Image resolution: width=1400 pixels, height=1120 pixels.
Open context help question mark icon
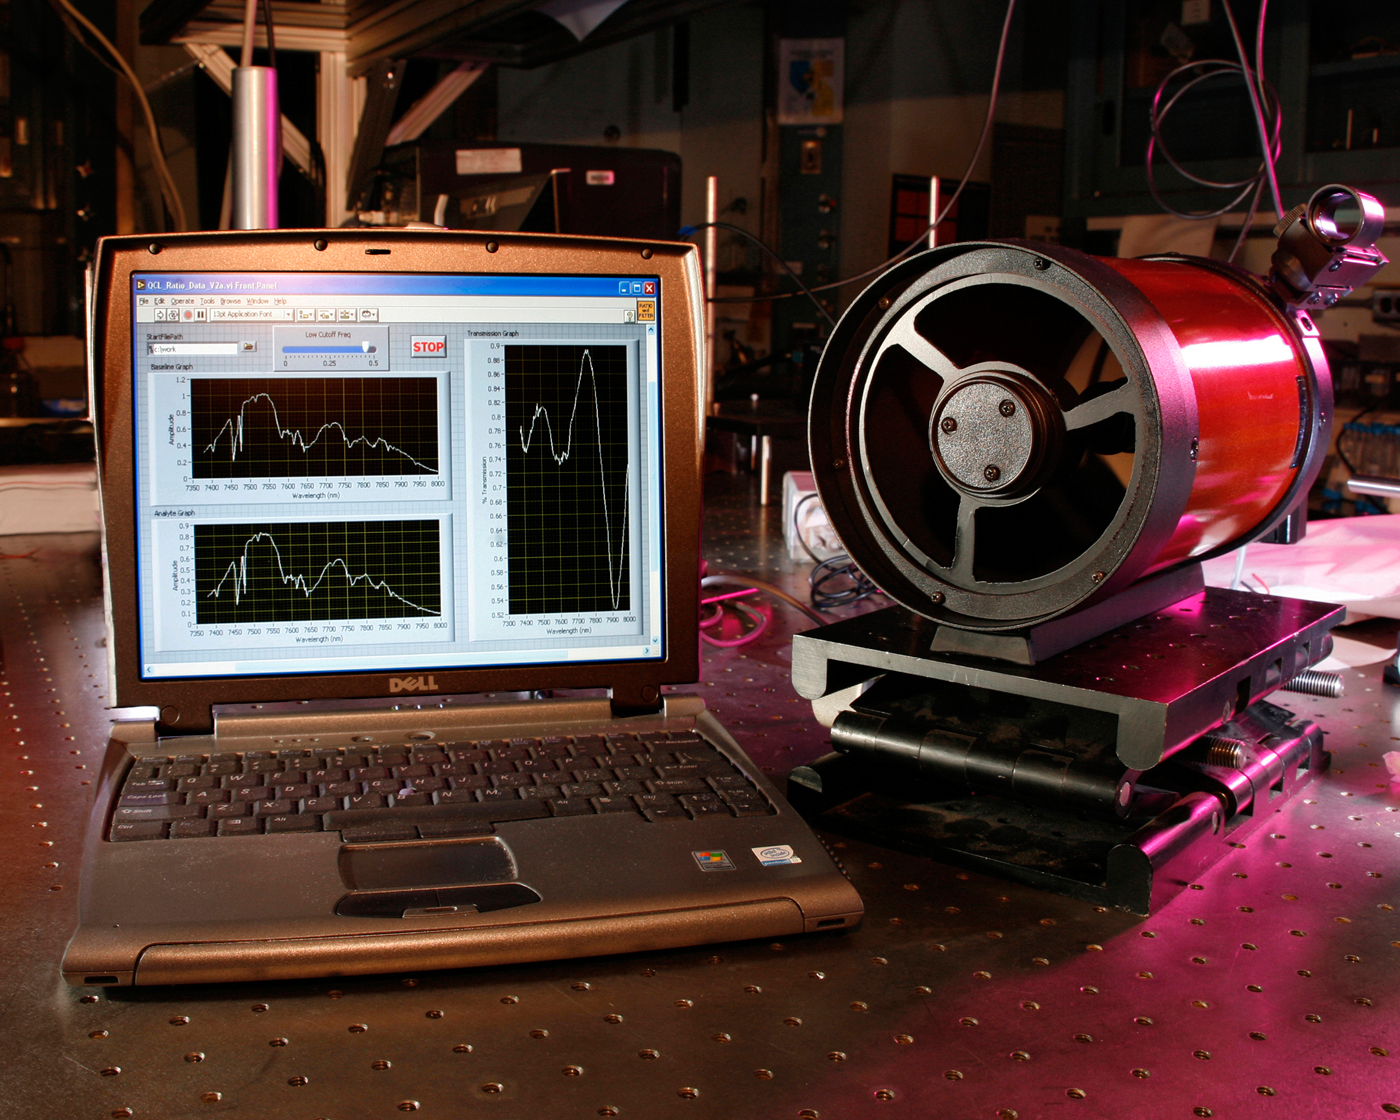point(630,316)
